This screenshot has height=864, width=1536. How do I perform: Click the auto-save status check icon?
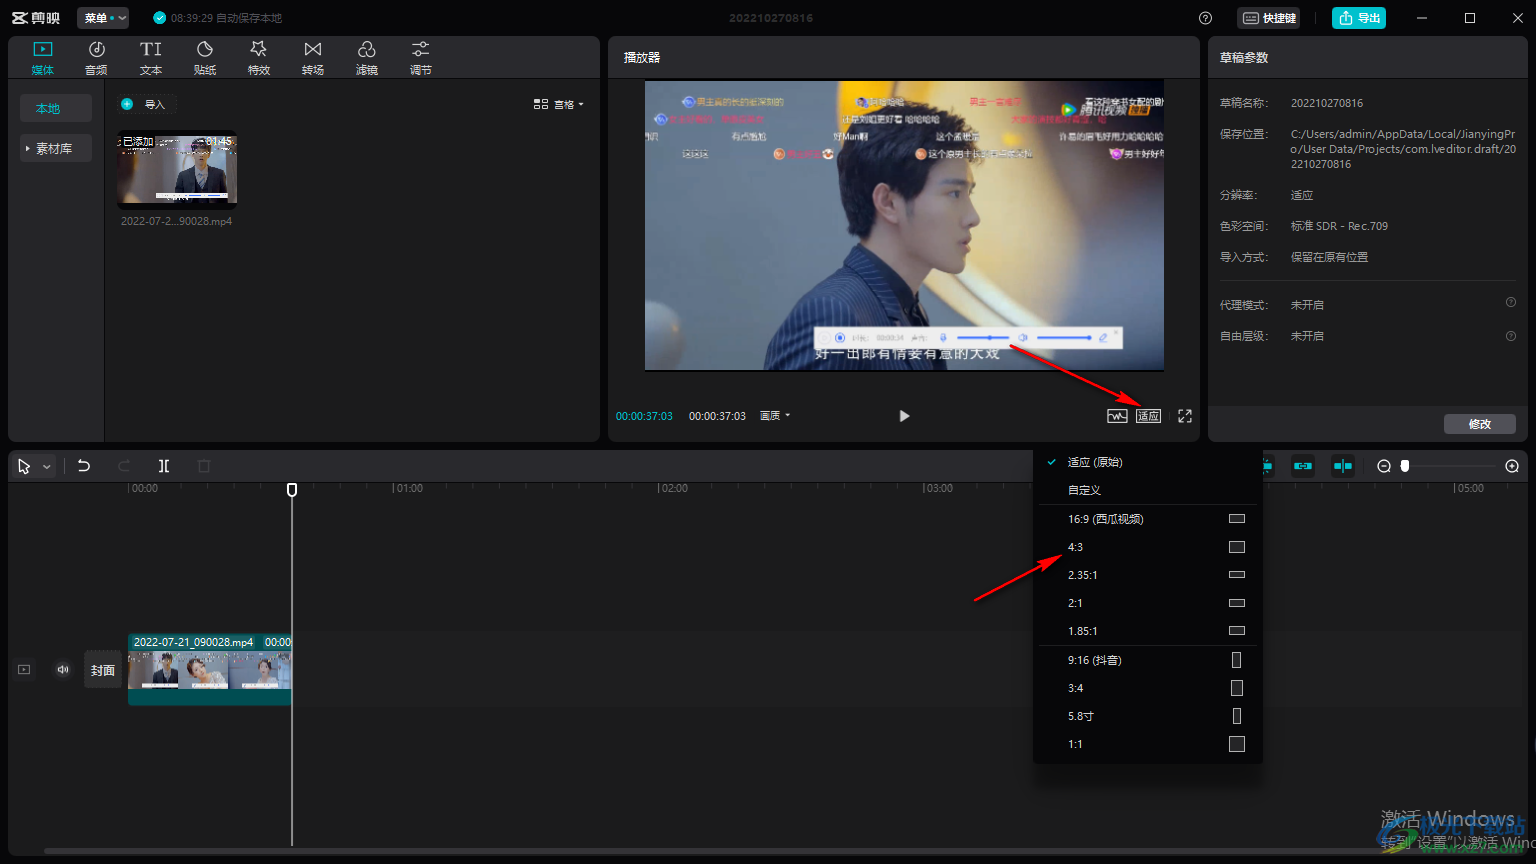pos(160,18)
